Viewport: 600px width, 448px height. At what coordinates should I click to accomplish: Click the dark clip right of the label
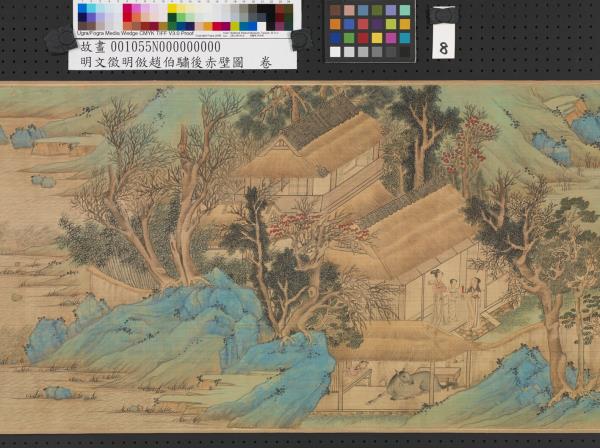point(298,39)
